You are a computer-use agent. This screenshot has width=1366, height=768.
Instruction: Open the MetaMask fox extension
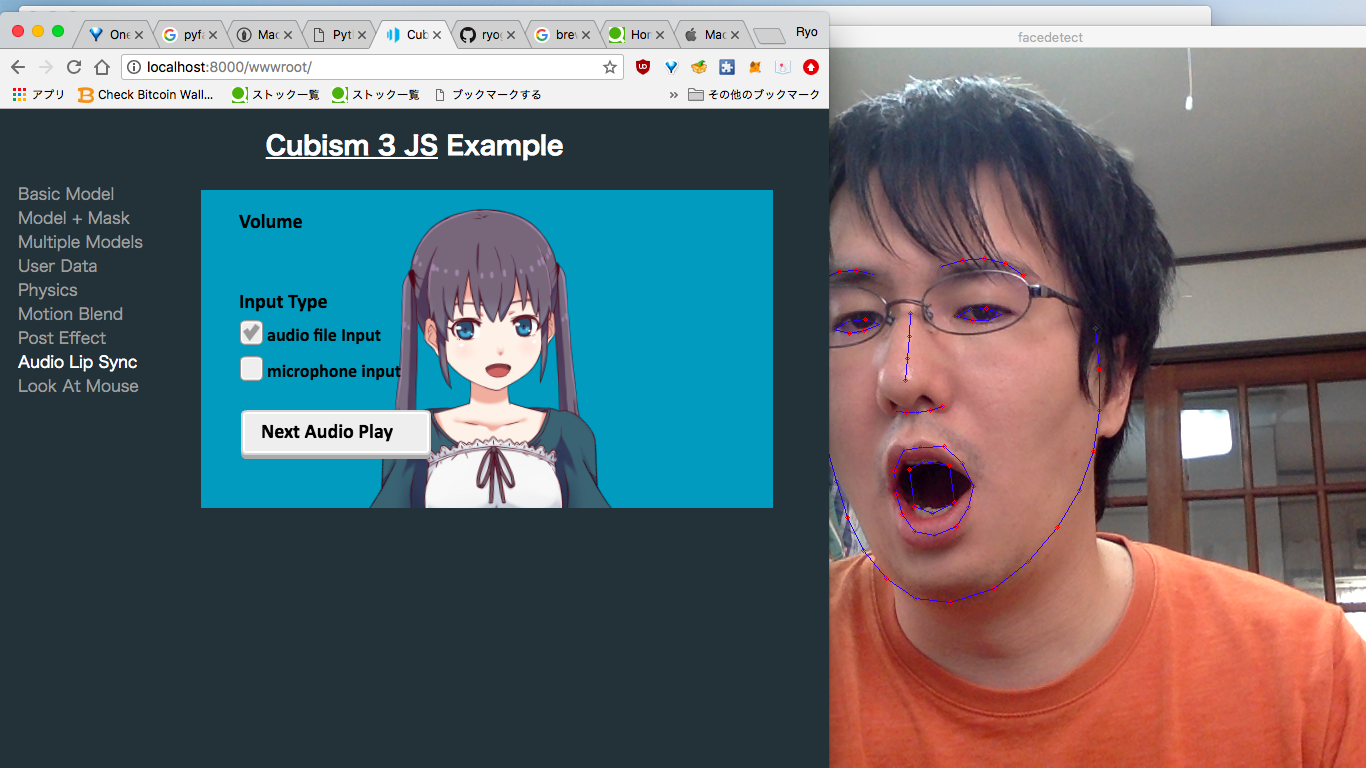click(x=755, y=67)
